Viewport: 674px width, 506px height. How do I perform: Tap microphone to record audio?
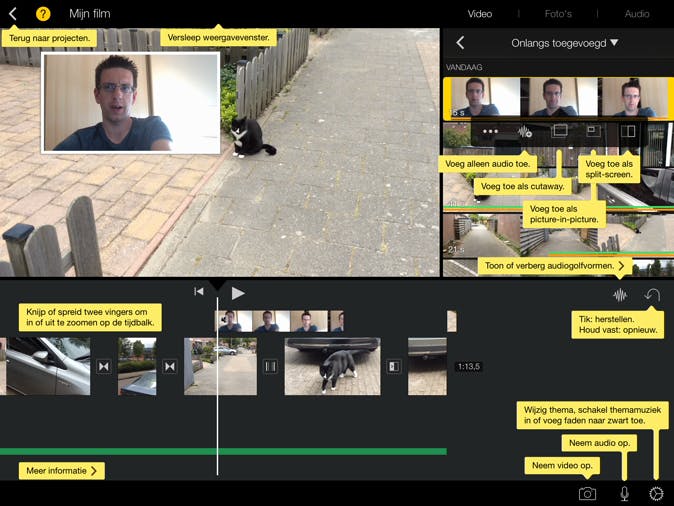(625, 494)
